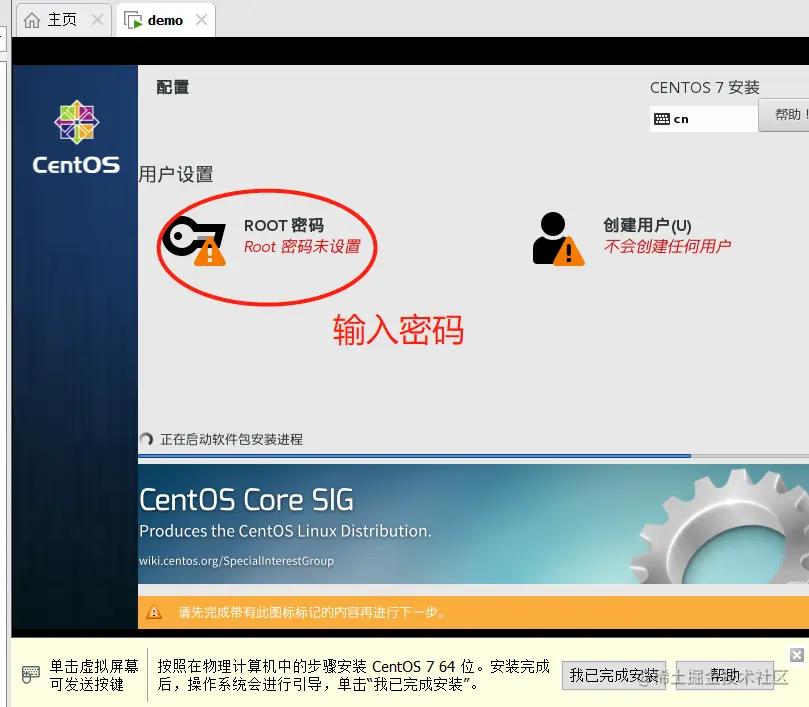
Task: Switch to the demo tab
Action: [165, 20]
